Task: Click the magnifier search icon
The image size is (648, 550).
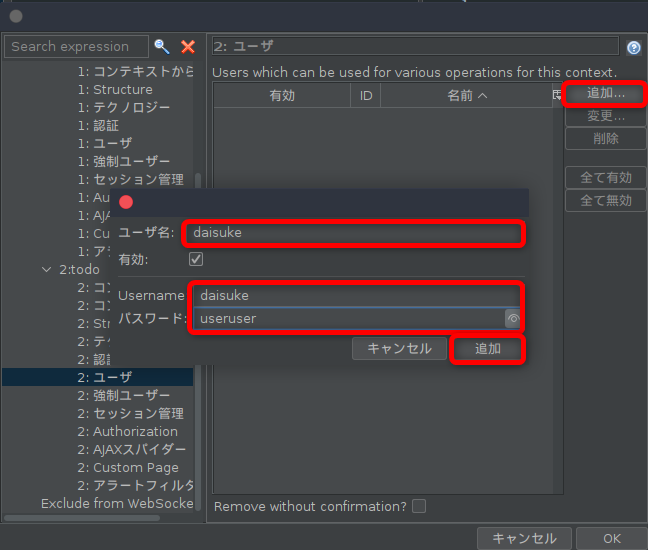Action: 162,47
